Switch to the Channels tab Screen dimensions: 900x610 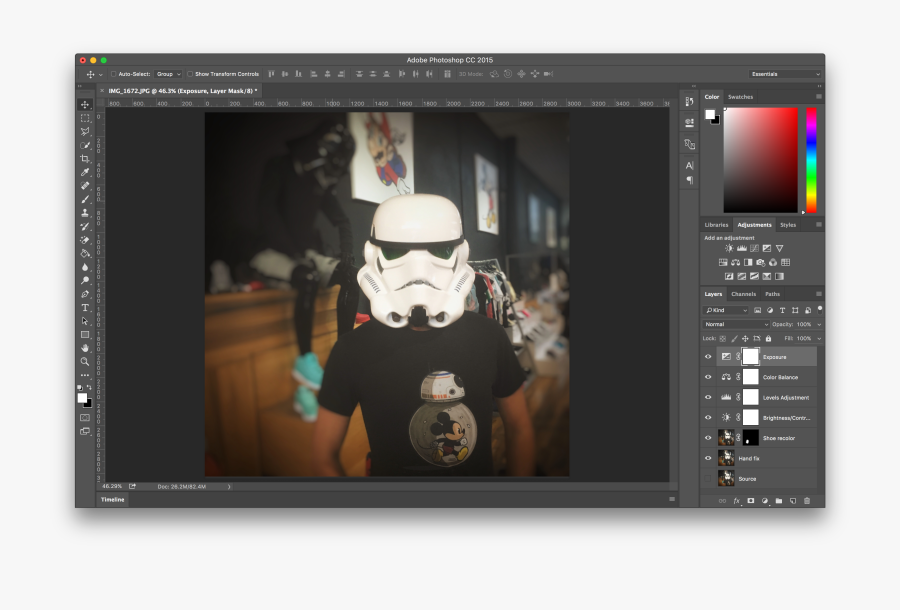[743, 294]
